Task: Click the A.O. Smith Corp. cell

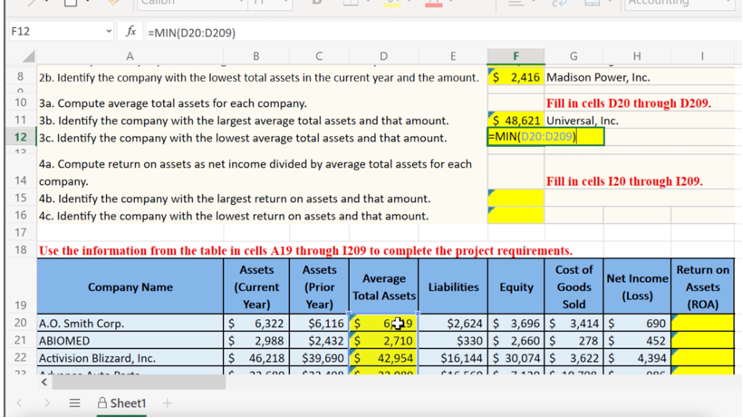Action: (x=130, y=323)
